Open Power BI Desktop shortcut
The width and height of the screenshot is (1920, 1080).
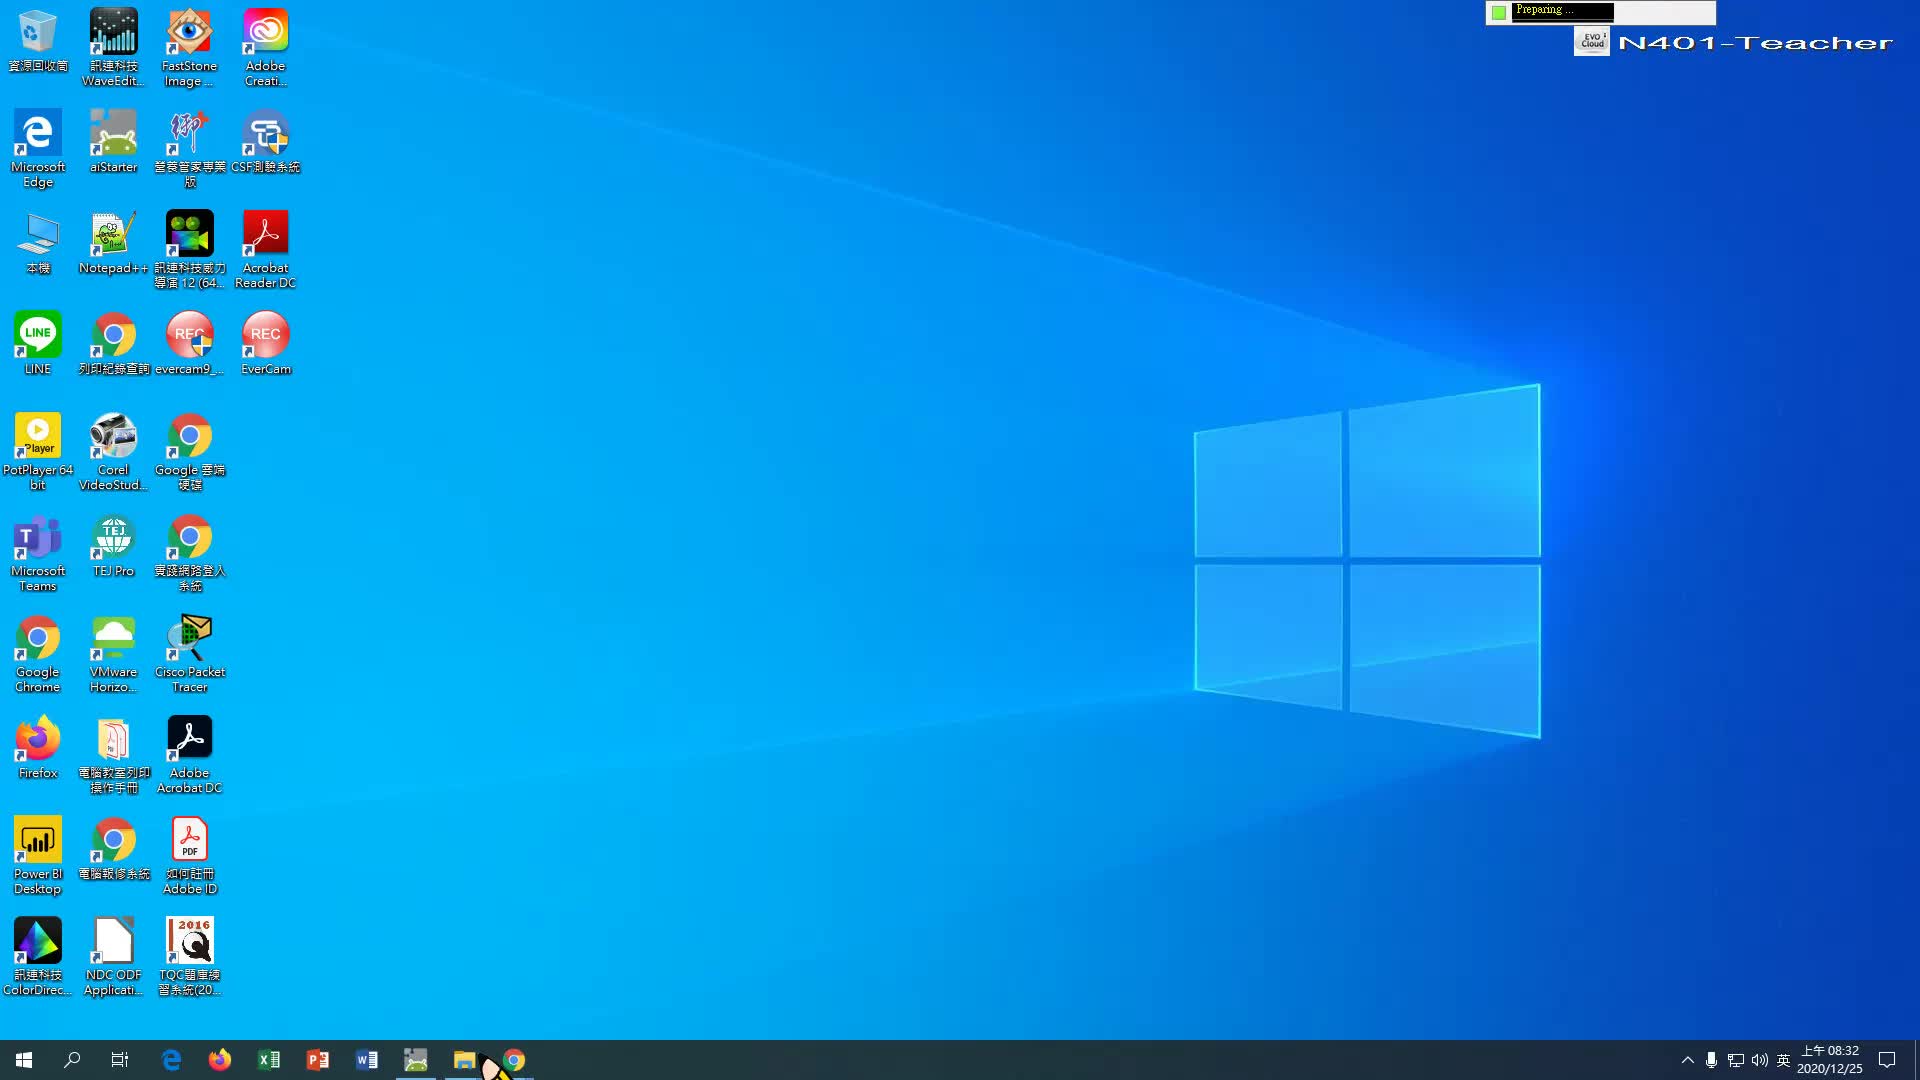click(x=38, y=856)
